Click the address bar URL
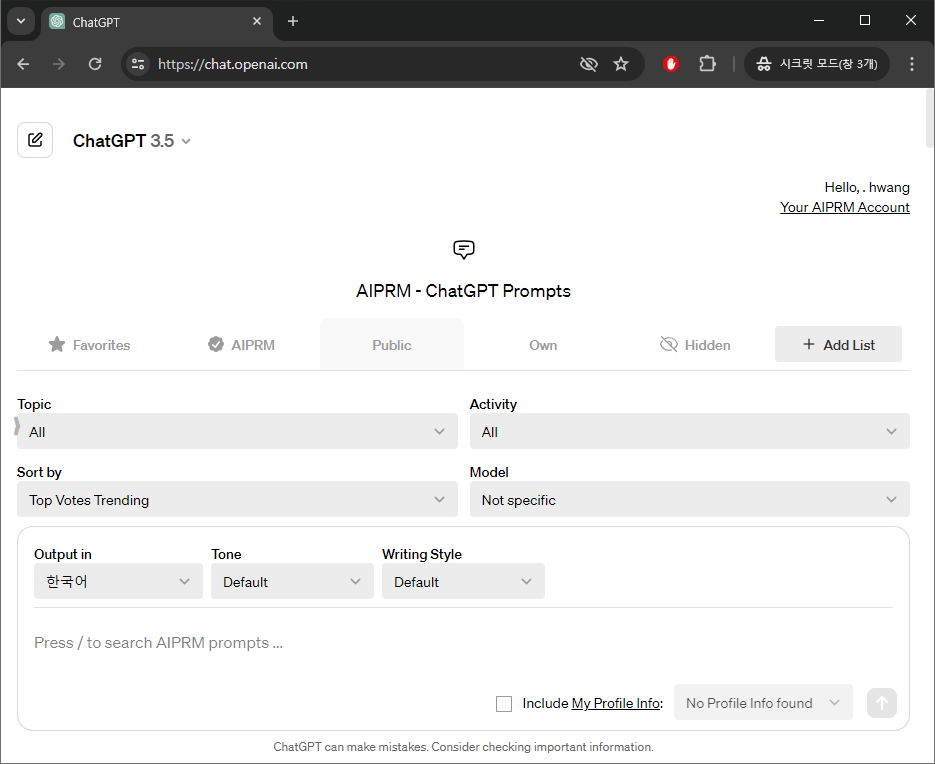Screen dimensions: 935x764 [233, 64]
